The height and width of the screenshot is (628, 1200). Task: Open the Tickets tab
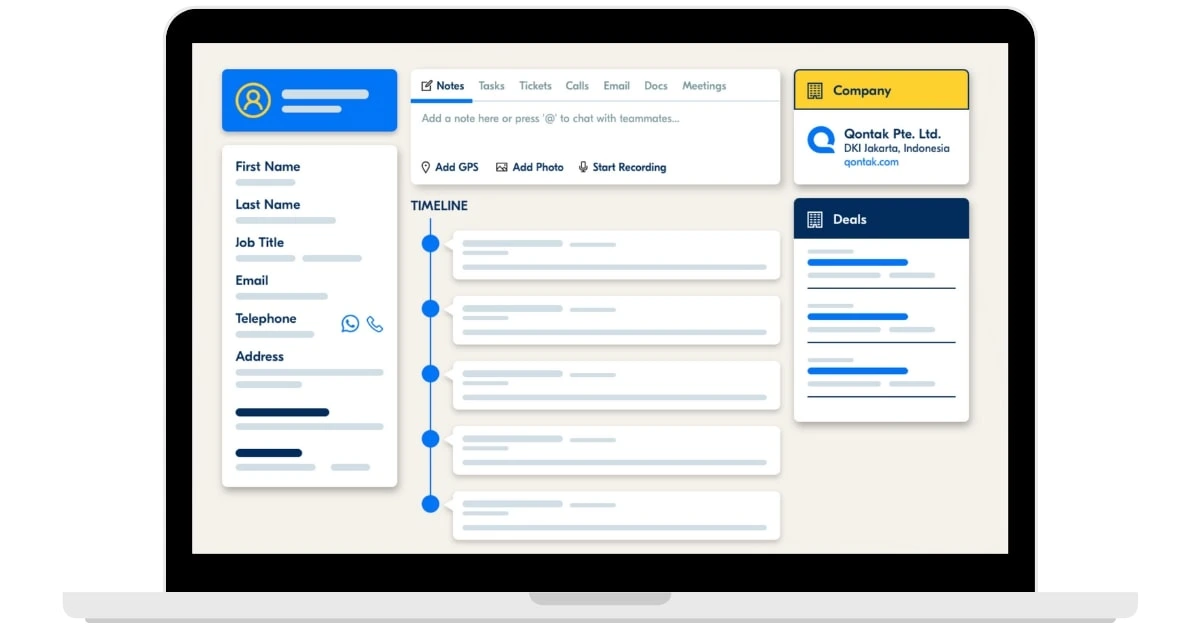pyautogui.click(x=535, y=86)
